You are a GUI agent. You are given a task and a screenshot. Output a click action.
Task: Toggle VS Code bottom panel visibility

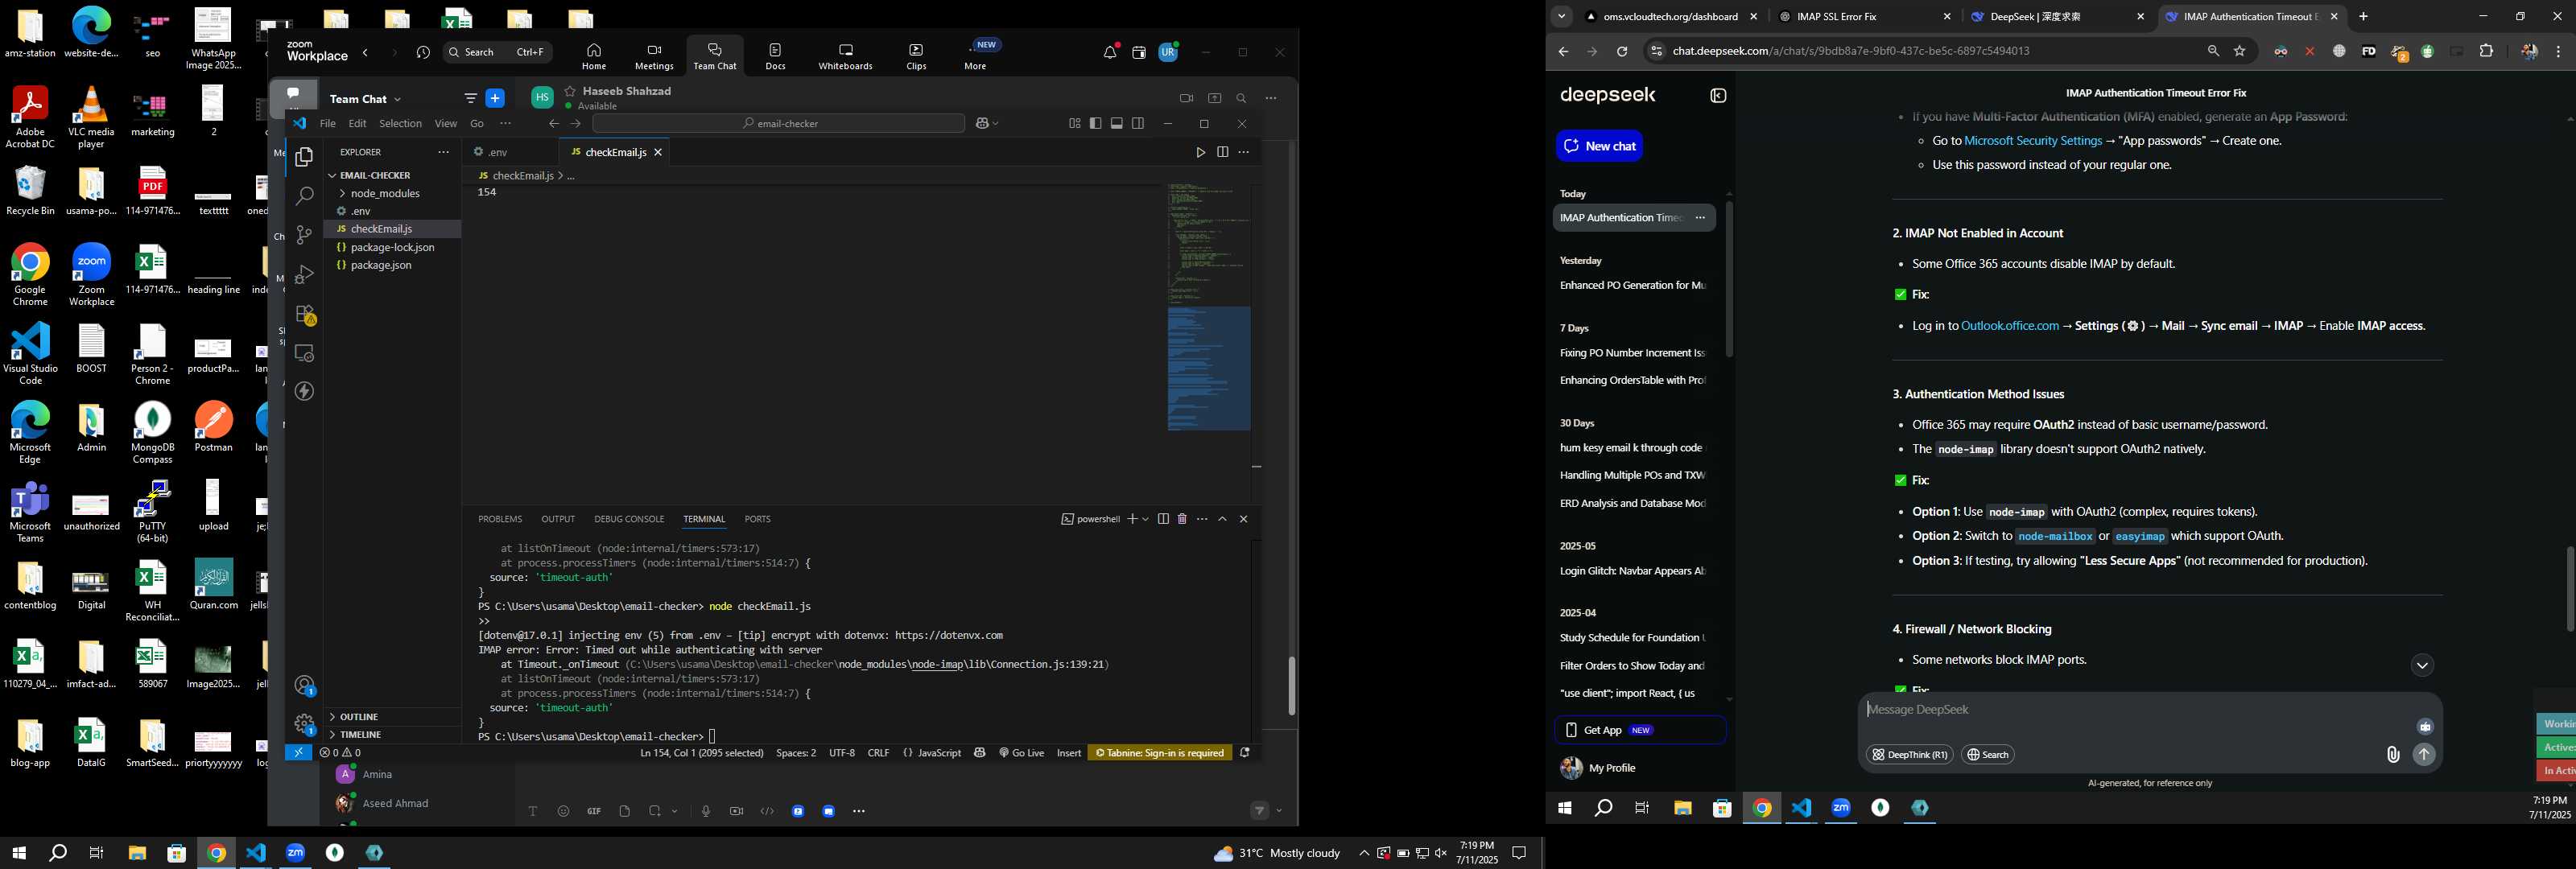(1117, 124)
